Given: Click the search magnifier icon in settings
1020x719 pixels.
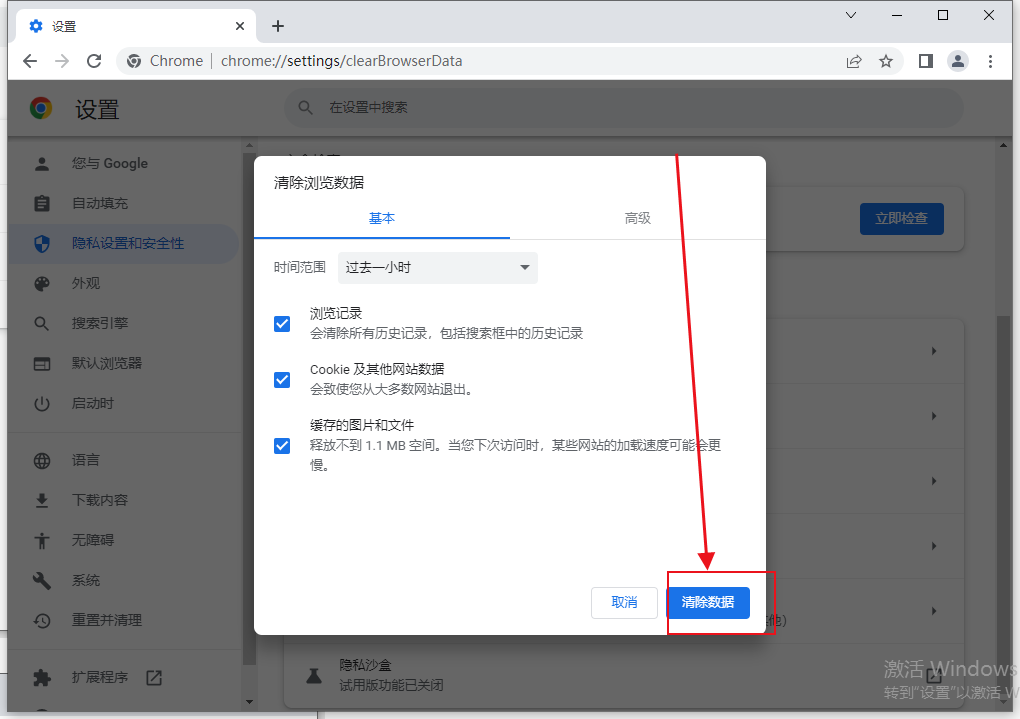Looking at the screenshot, I should 305,107.
